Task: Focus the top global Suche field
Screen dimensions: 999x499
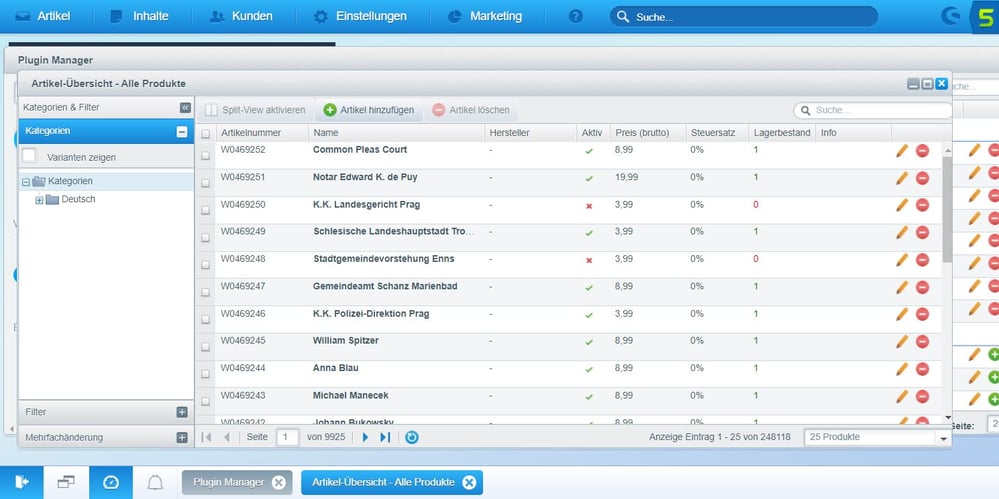Action: click(x=744, y=17)
